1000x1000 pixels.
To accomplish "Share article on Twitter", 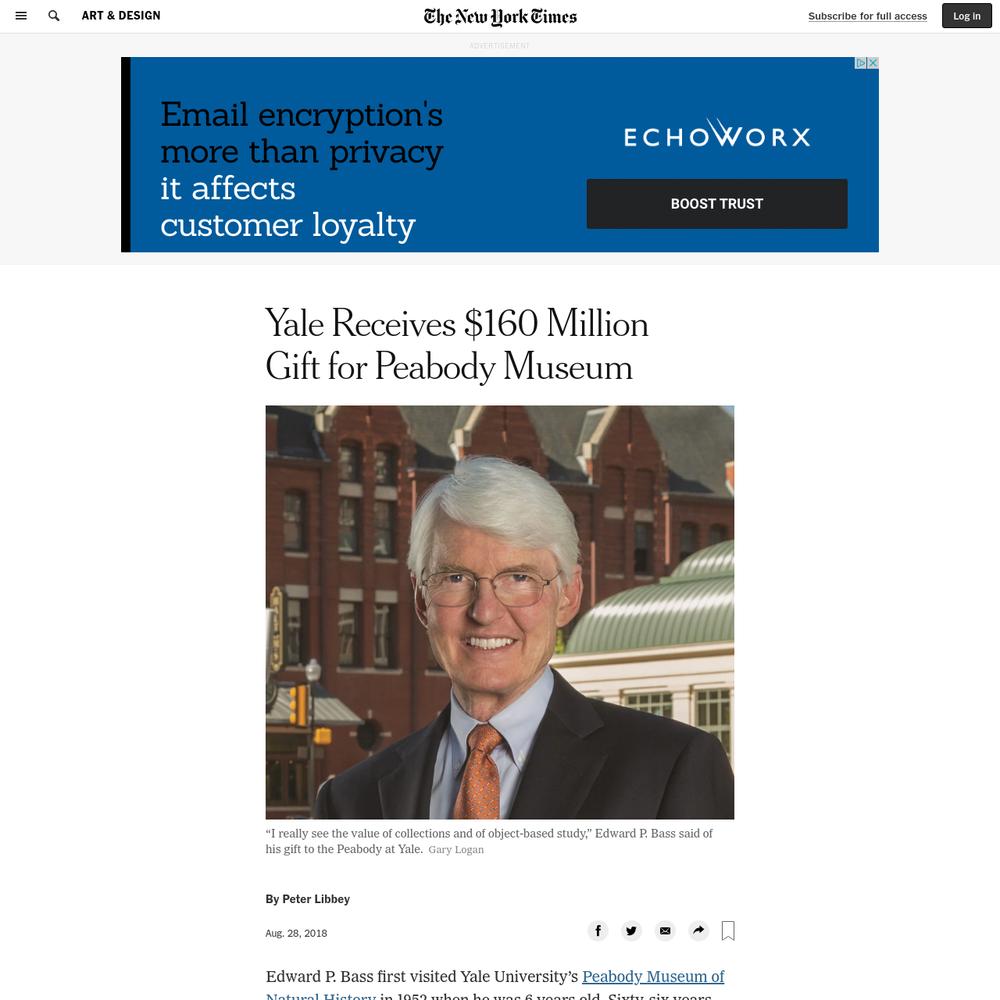I will click(x=631, y=930).
